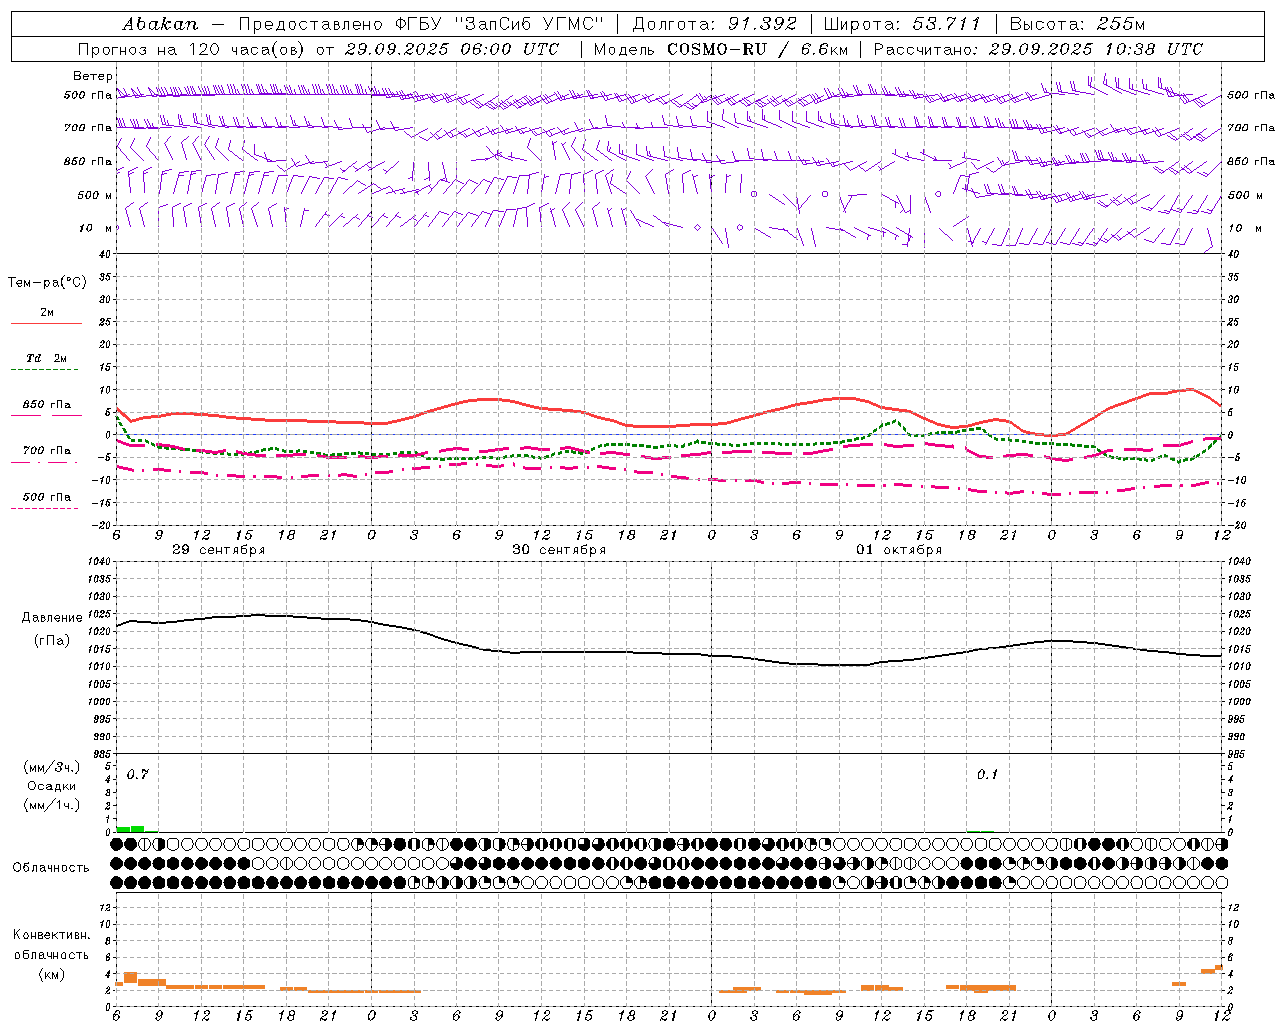
Task: Click the 2м temperature legend entry
Action: pos(47,313)
